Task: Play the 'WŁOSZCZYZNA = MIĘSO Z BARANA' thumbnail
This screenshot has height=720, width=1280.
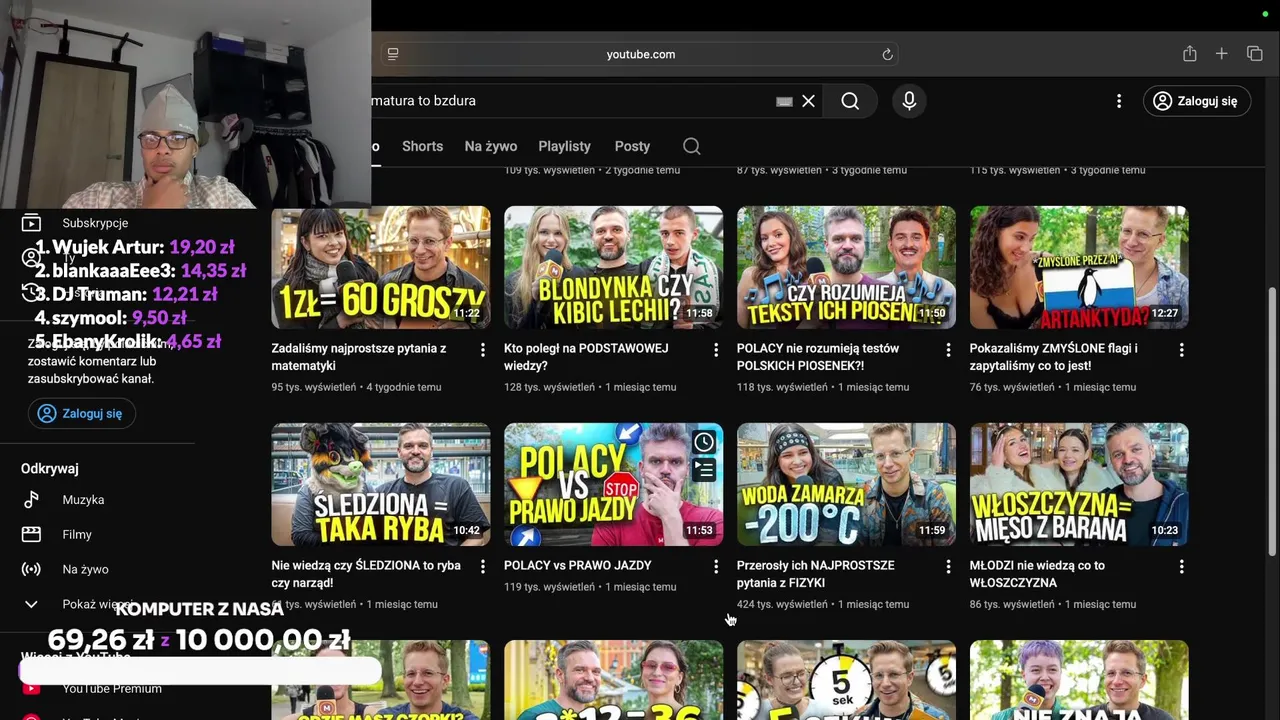Action: tap(1079, 485)
